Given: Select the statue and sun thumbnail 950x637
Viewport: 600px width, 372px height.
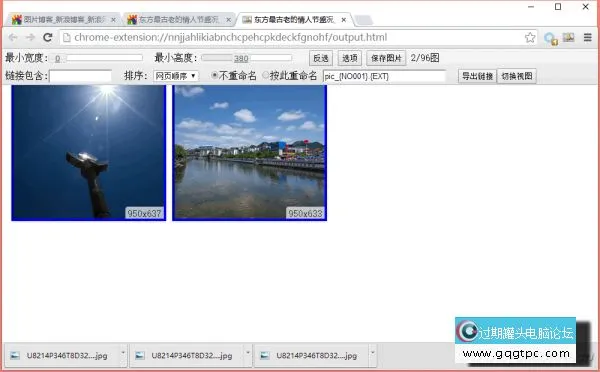Looking at the screenshot, I should (x=89, y=153).
